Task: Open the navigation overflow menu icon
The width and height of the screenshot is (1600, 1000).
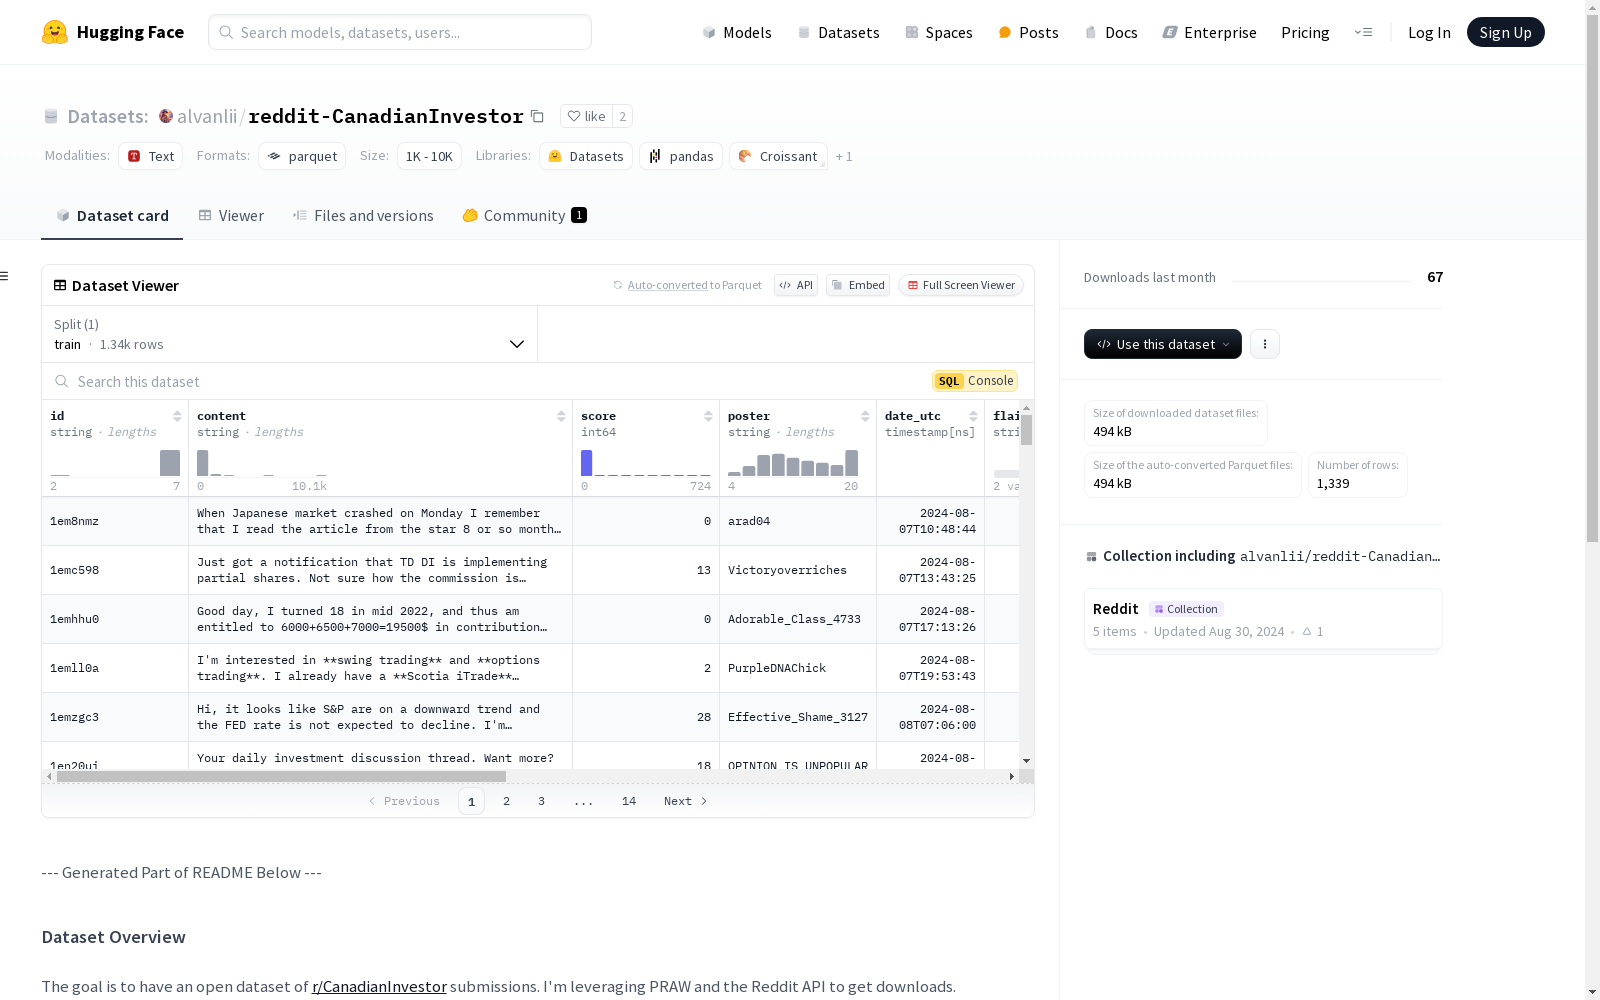Action: coord(1363,32)
